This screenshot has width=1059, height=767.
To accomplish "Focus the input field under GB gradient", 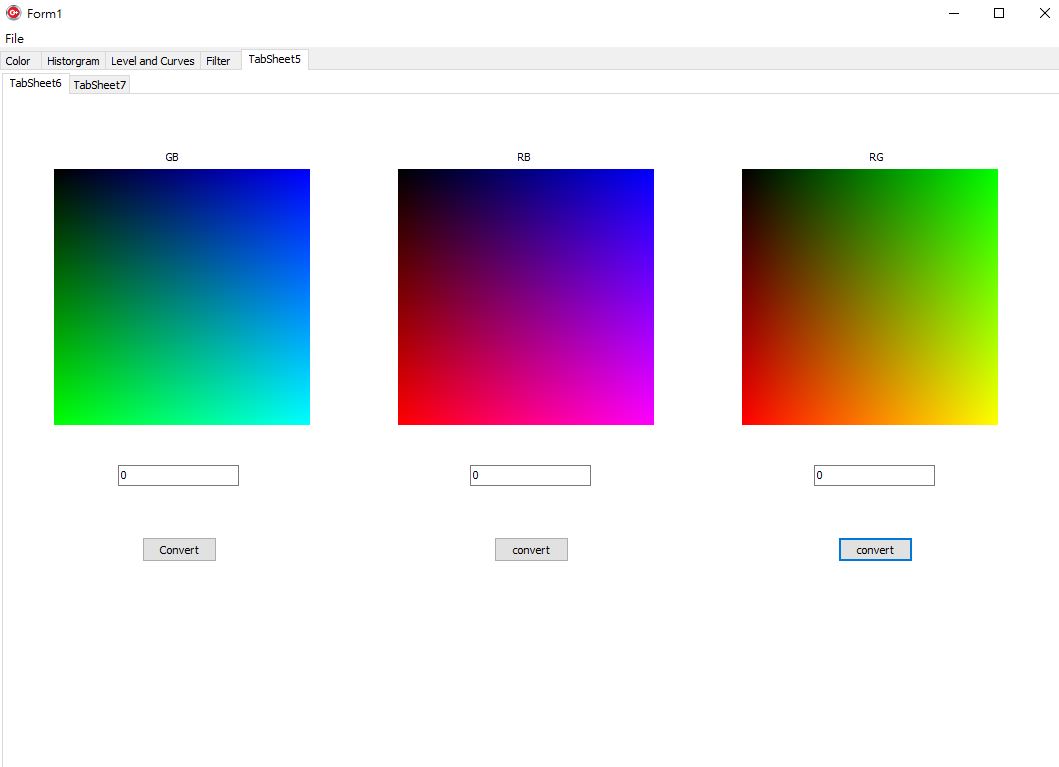I will coord(178,475).
